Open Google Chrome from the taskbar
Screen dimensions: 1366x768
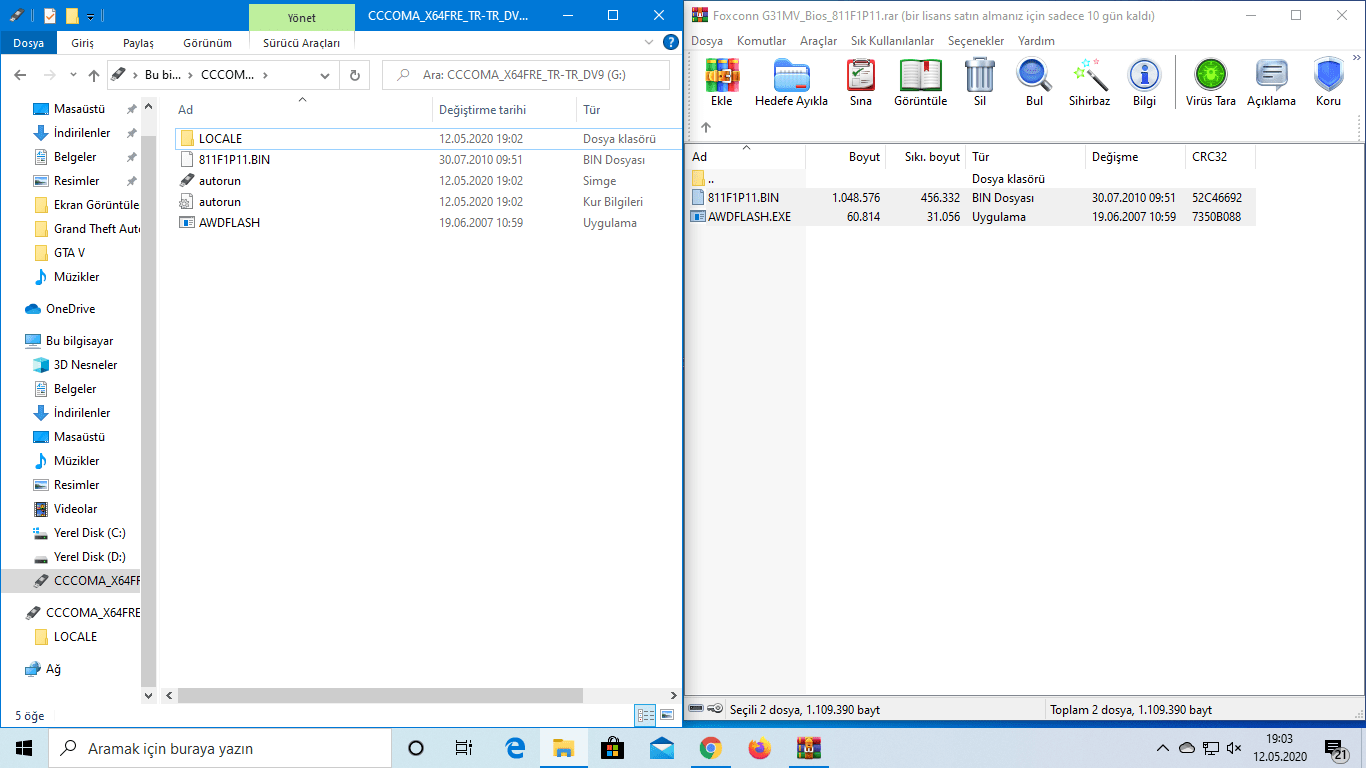coord(710,748)
